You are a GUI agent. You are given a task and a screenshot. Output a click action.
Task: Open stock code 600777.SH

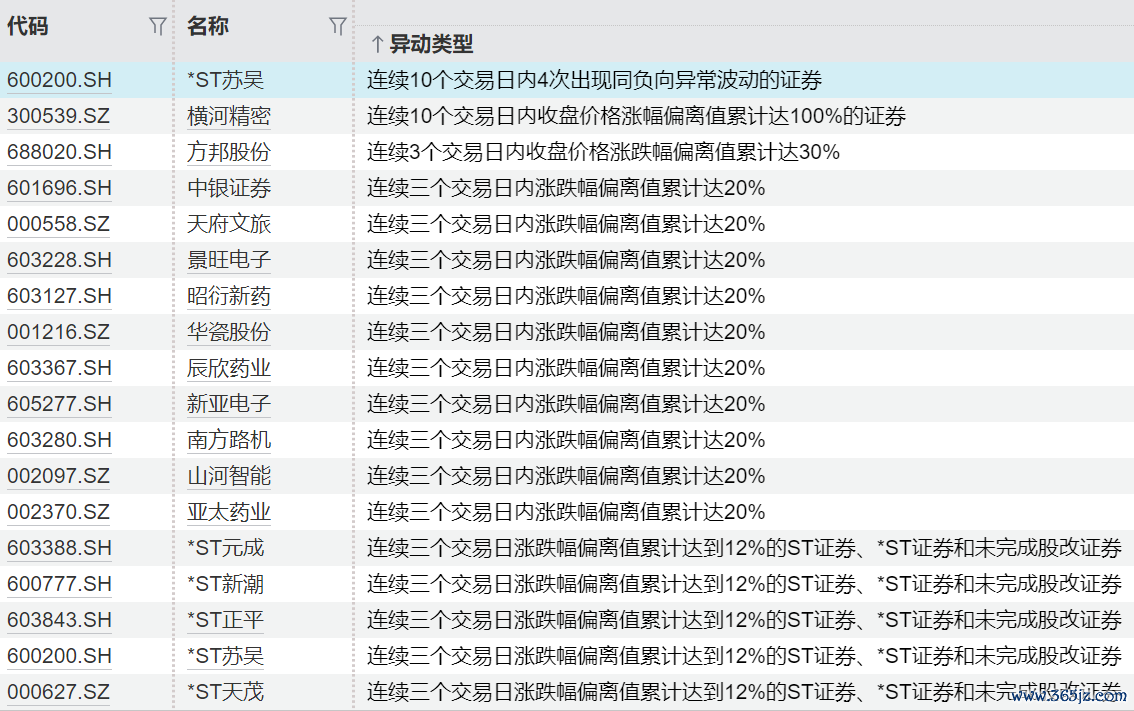(x=59, y=584)
